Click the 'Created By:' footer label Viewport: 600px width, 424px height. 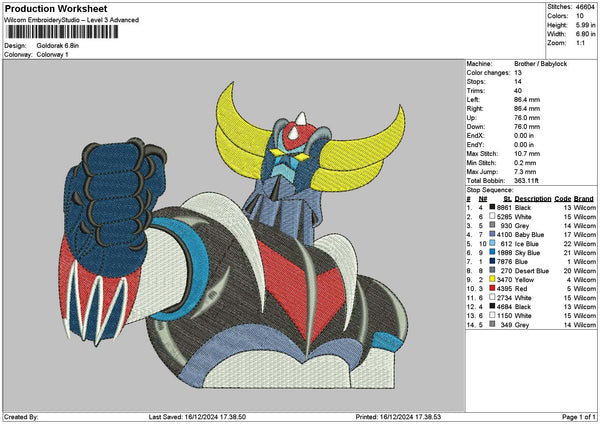[21, 417]
